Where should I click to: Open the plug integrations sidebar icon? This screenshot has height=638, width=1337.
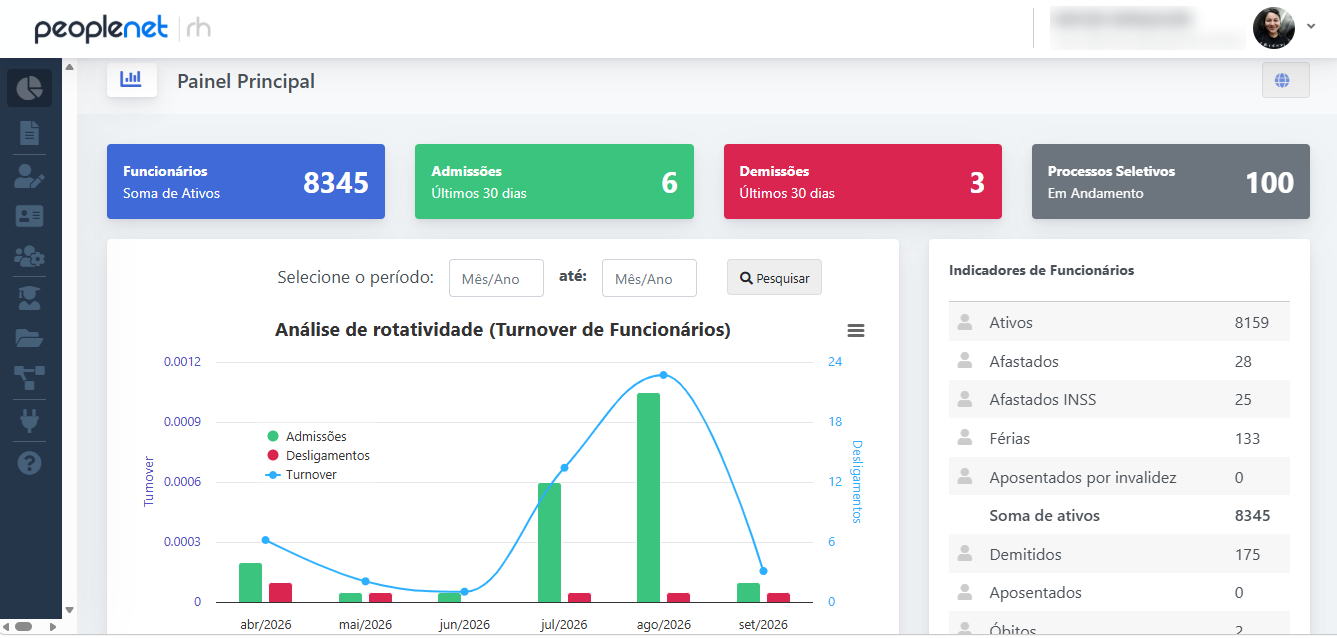click(30, 422)
